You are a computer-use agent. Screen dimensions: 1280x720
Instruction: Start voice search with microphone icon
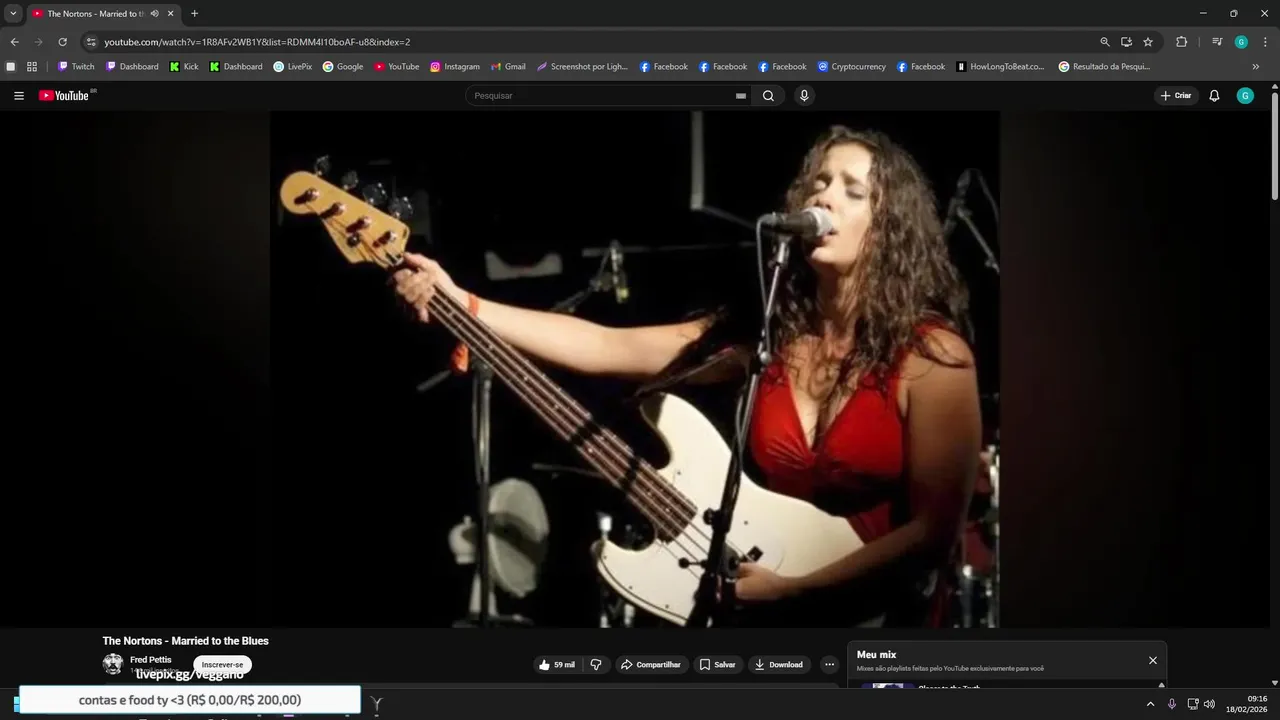point(804,96)
